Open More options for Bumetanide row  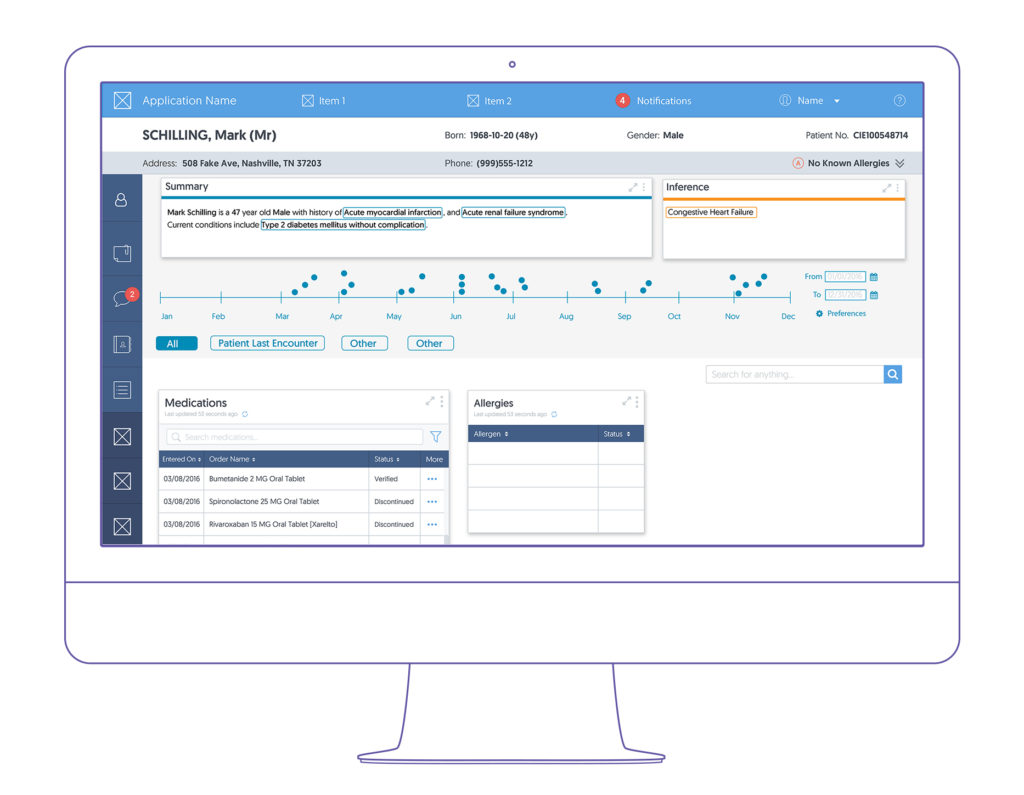point(432,479)
